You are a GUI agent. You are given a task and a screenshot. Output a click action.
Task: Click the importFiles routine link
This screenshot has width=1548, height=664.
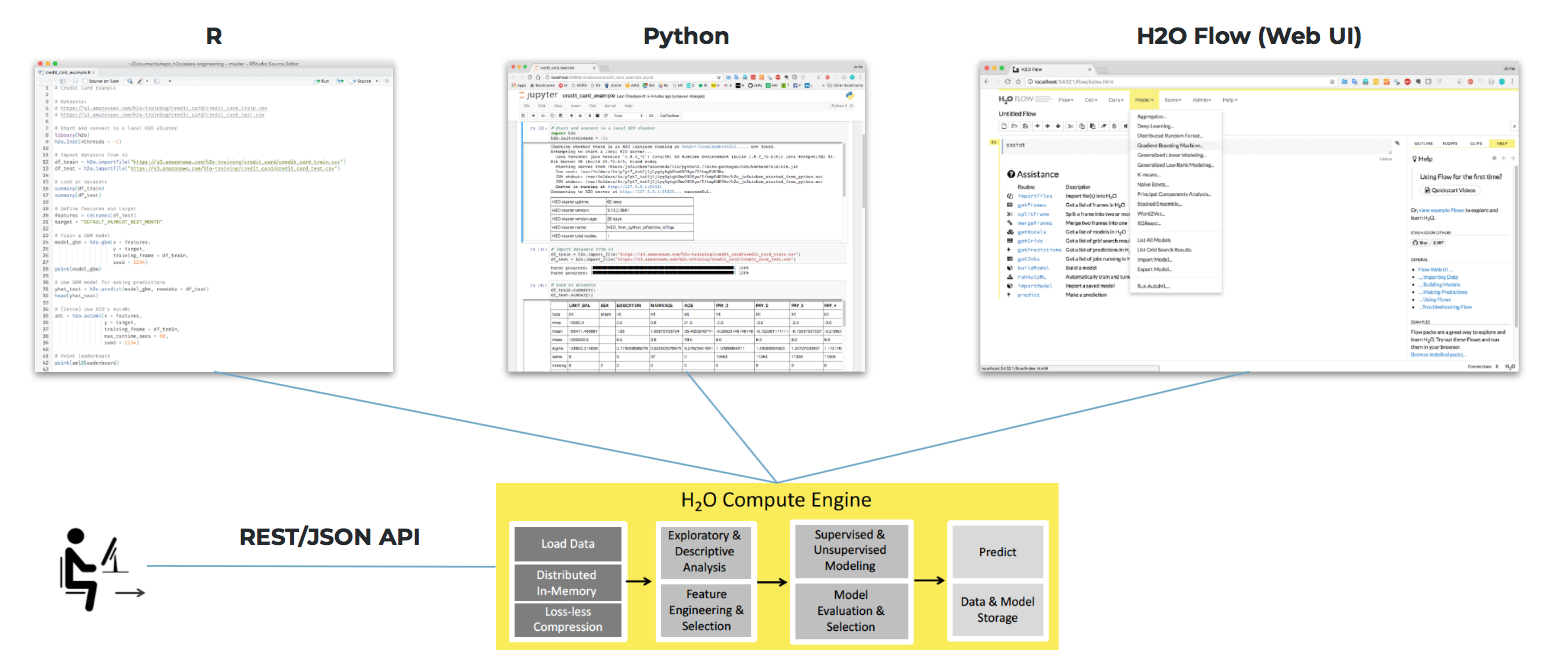1035,196
